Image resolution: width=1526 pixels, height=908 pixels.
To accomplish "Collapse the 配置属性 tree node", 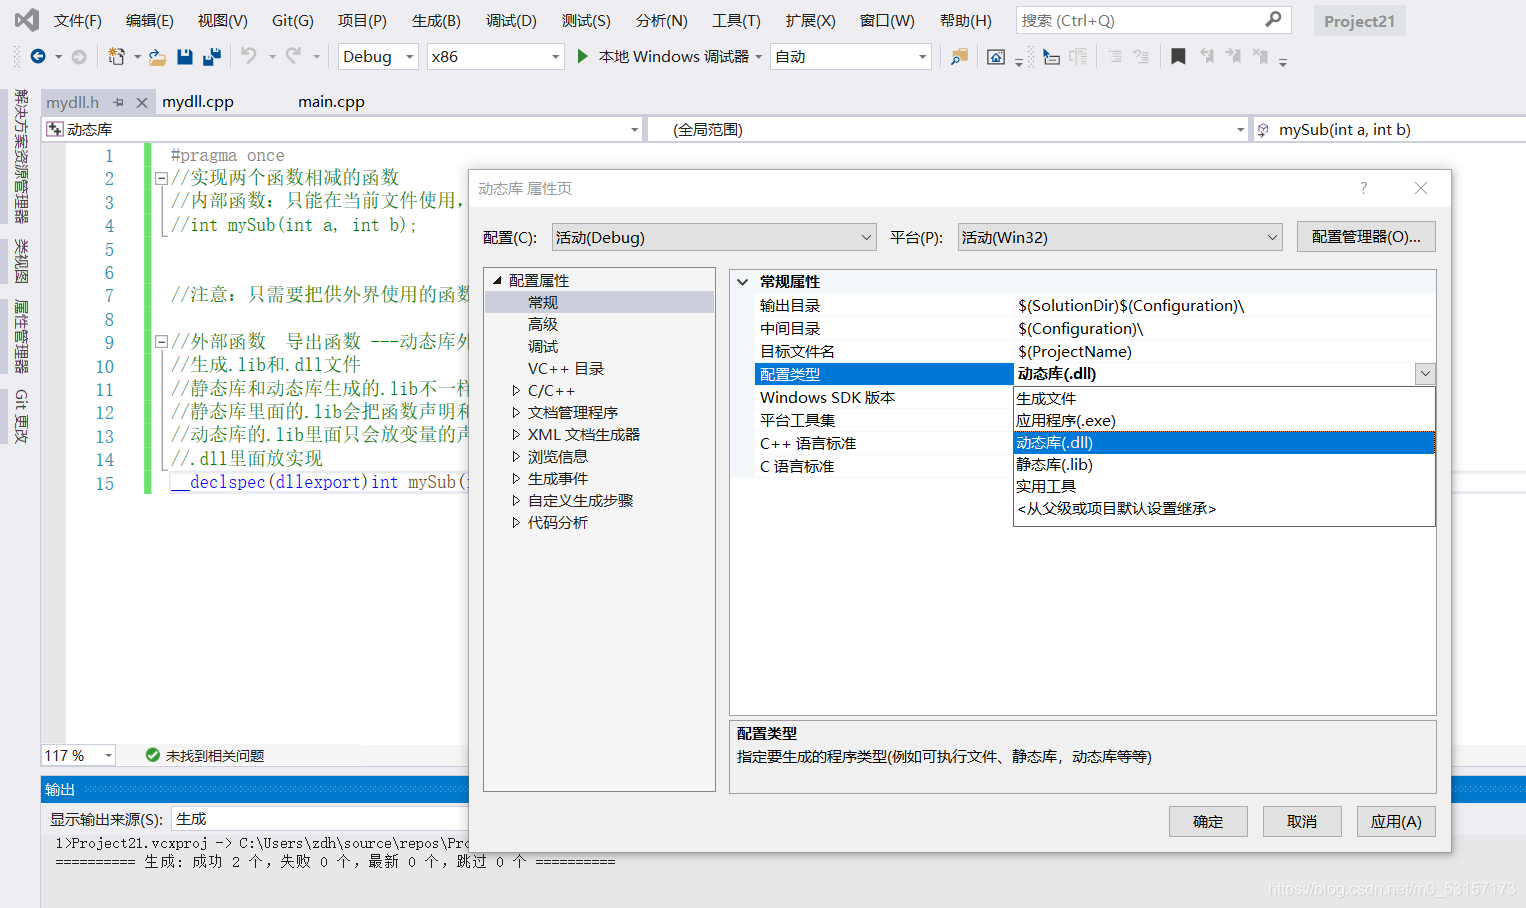I will [497, 280].
